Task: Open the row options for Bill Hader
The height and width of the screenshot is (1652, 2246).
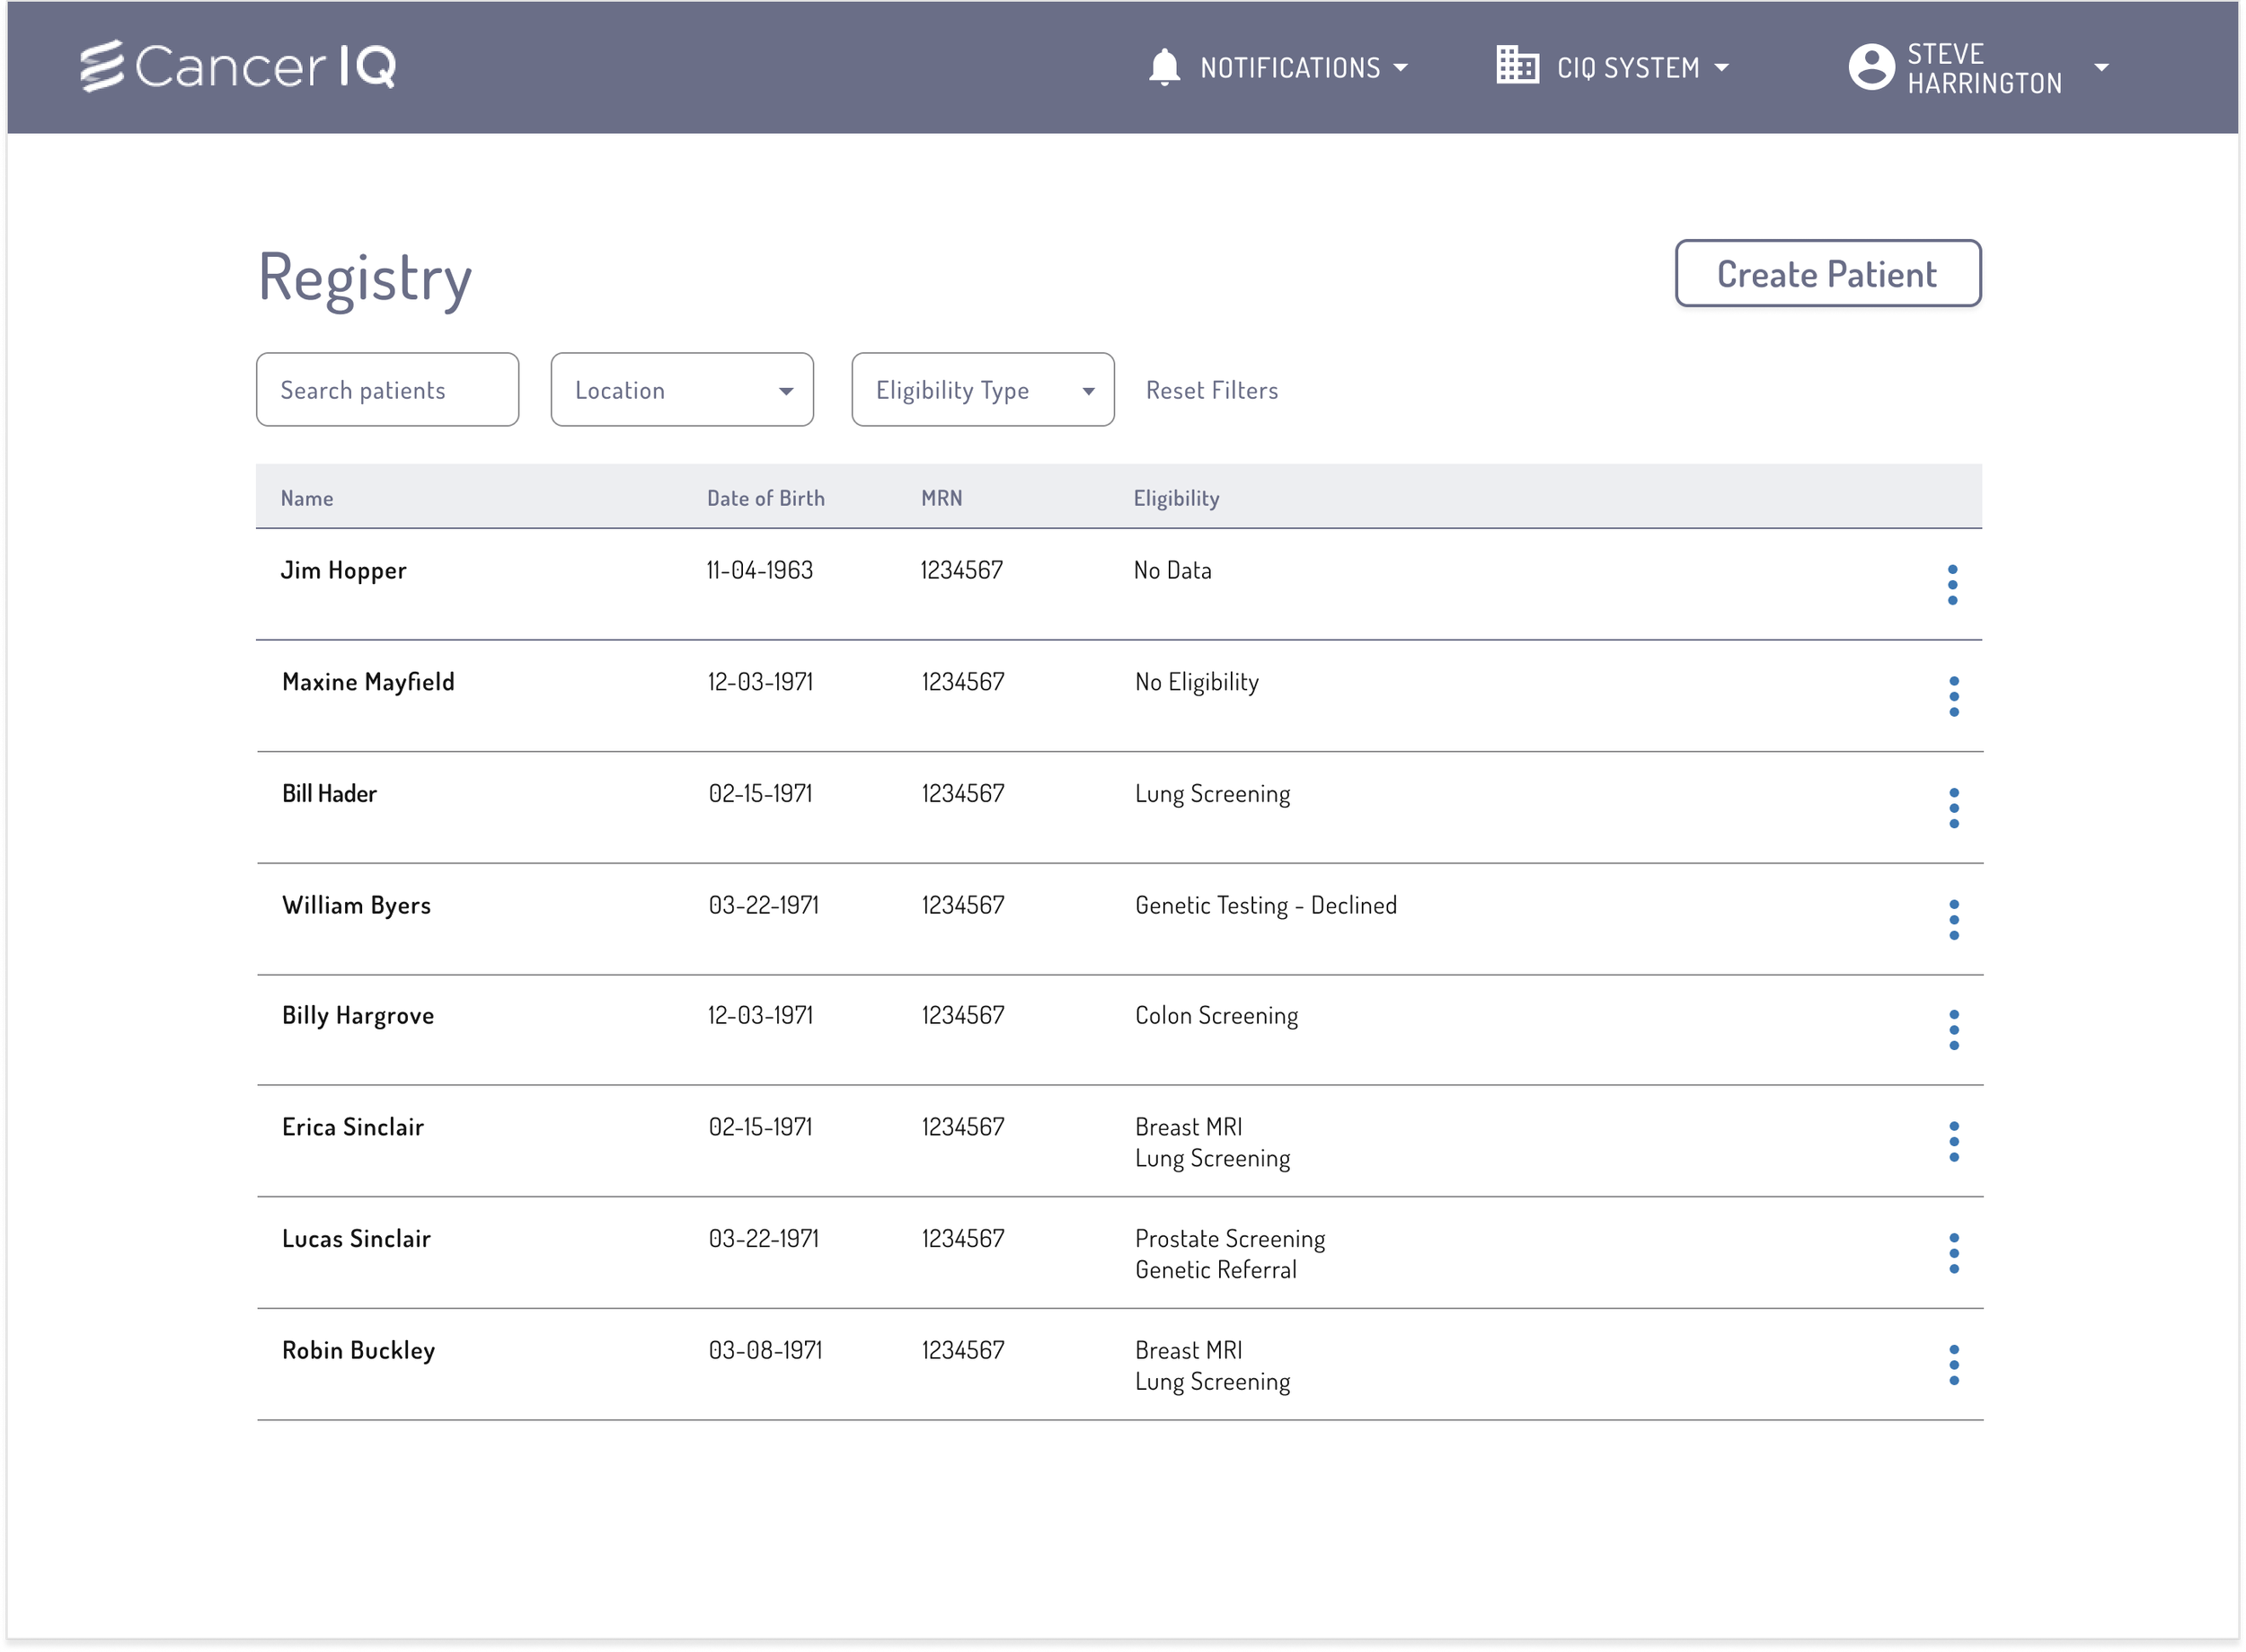Action: click(x=1952, y=808)
